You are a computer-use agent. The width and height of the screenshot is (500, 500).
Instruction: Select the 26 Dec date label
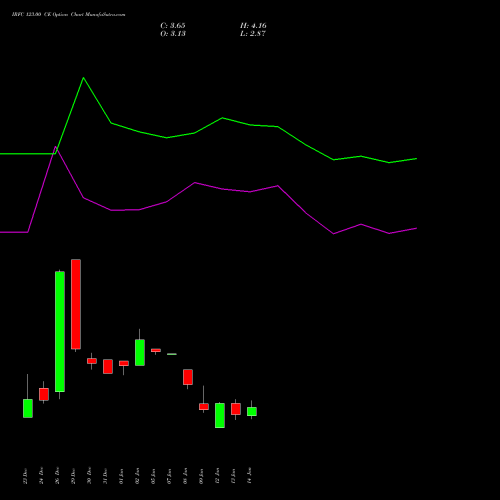57,476
